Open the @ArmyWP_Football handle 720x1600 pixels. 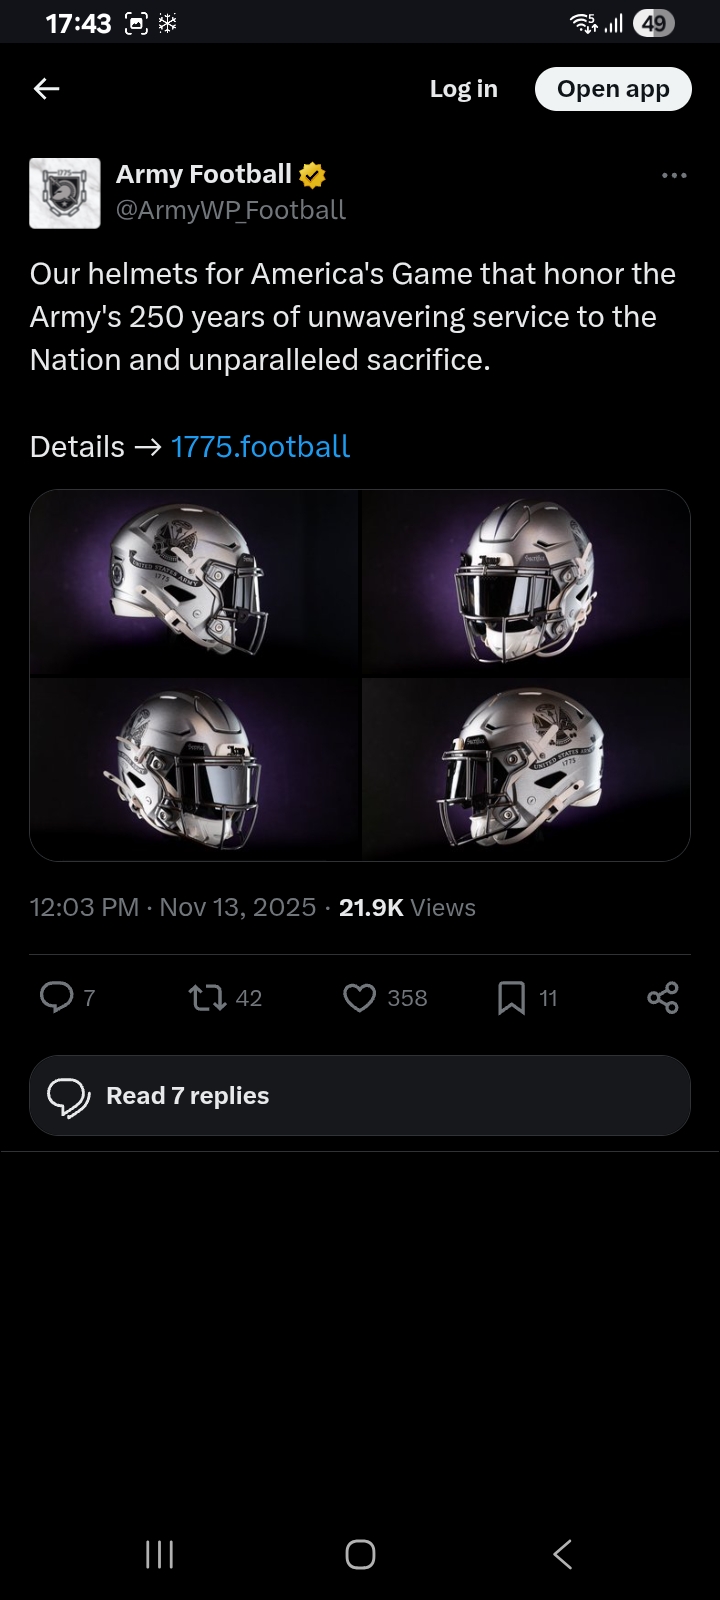click(231, 210)
